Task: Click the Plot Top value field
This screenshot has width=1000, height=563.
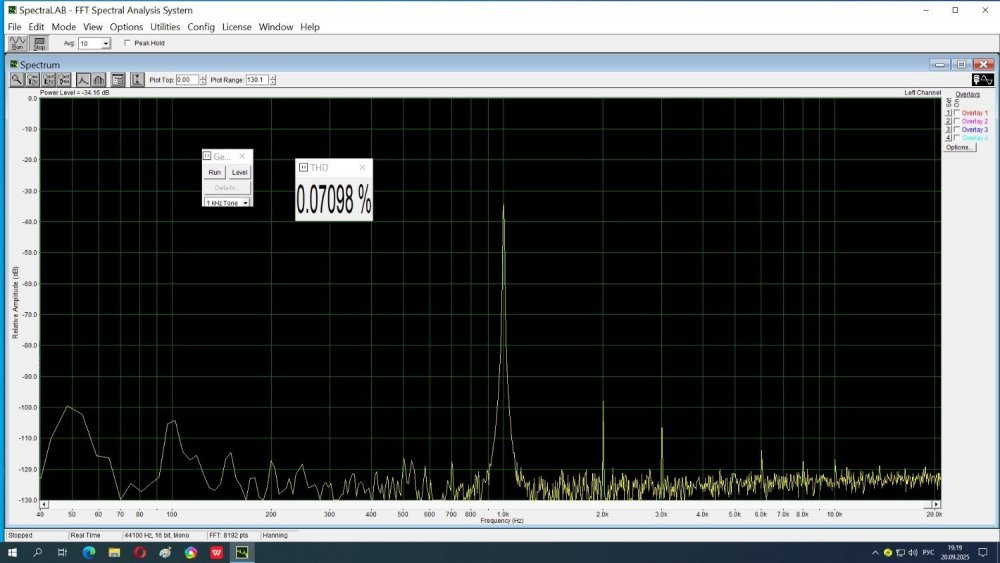Action: point(187,80)
